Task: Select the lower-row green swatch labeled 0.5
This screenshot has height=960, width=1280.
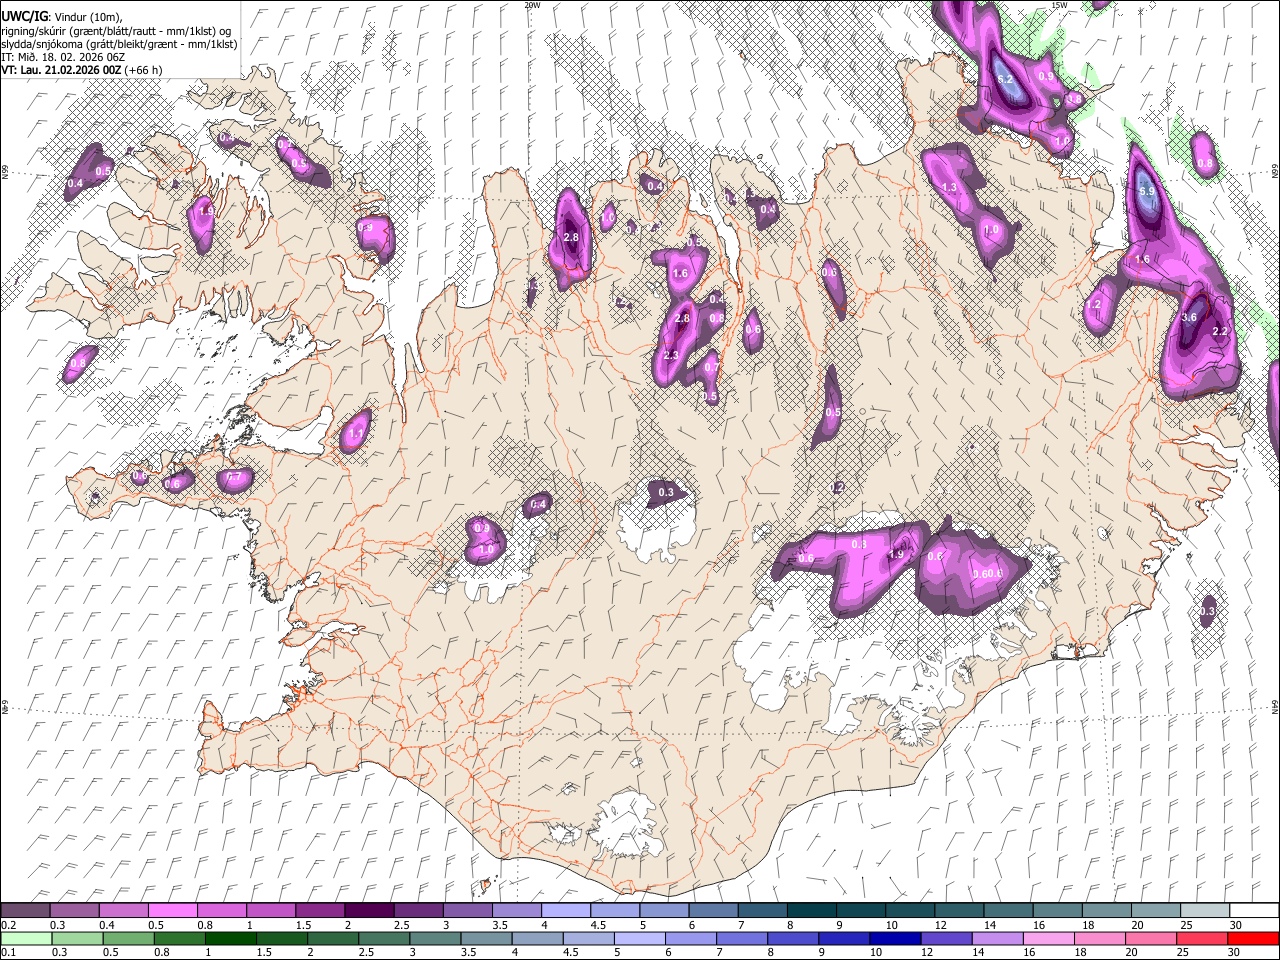Action: (x=128, y=938)
